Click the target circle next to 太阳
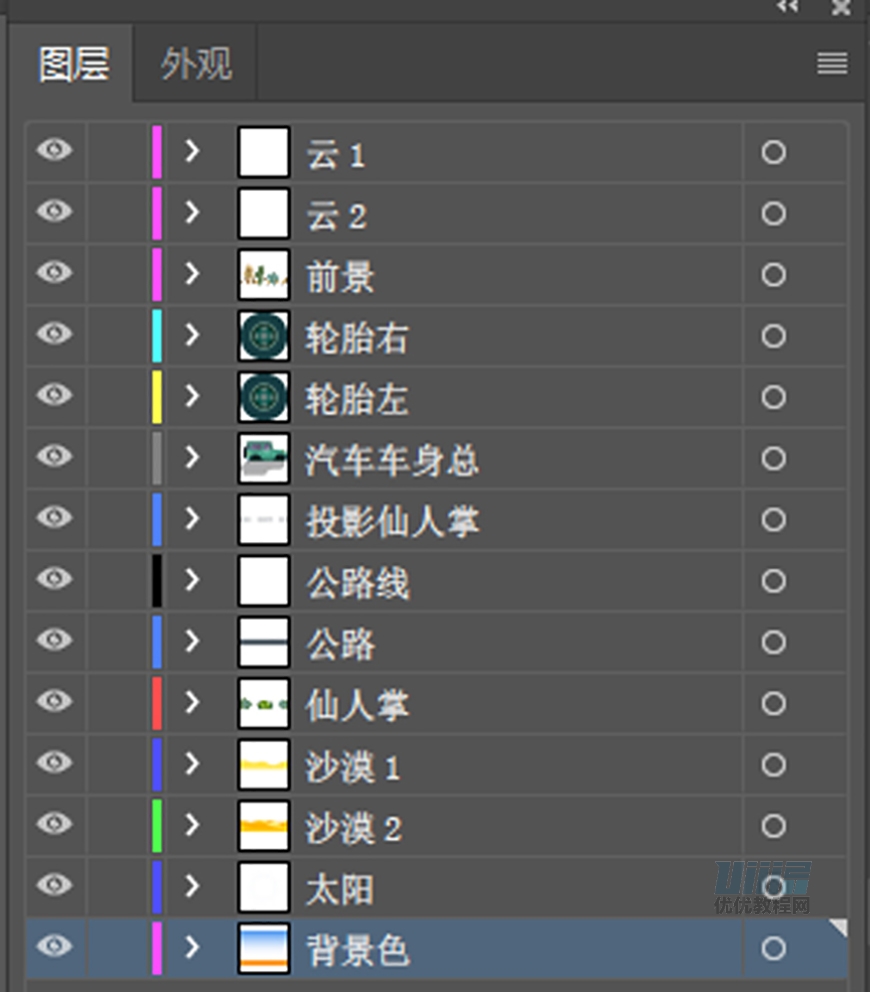 click(x=772, y=886)
